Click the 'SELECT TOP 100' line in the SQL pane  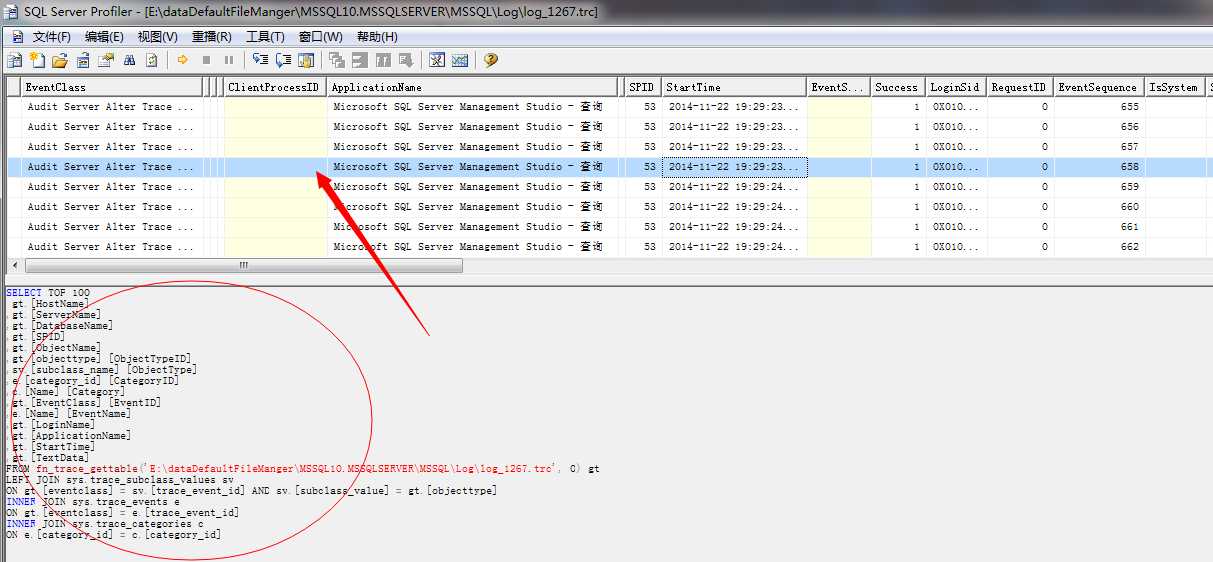pos(47,293)
